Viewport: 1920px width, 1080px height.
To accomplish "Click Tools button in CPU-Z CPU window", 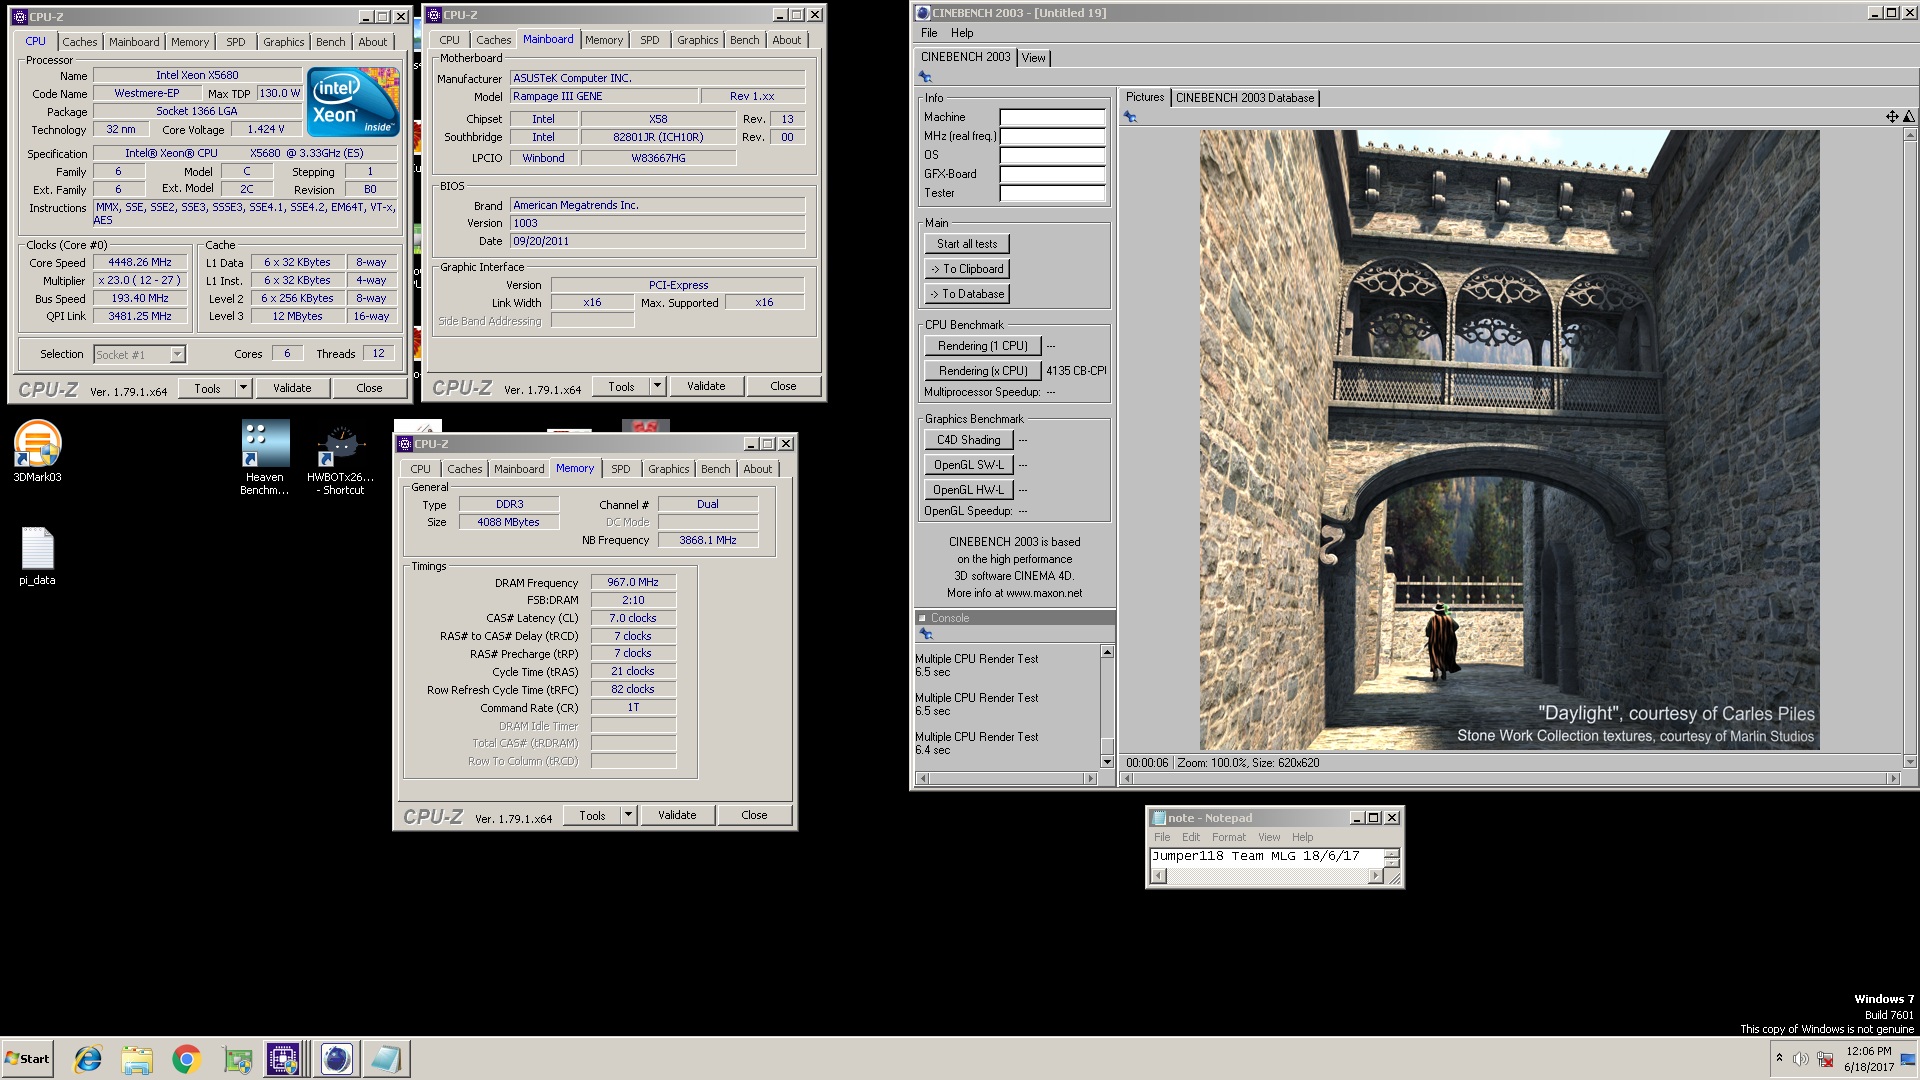I will coord(208,388).
